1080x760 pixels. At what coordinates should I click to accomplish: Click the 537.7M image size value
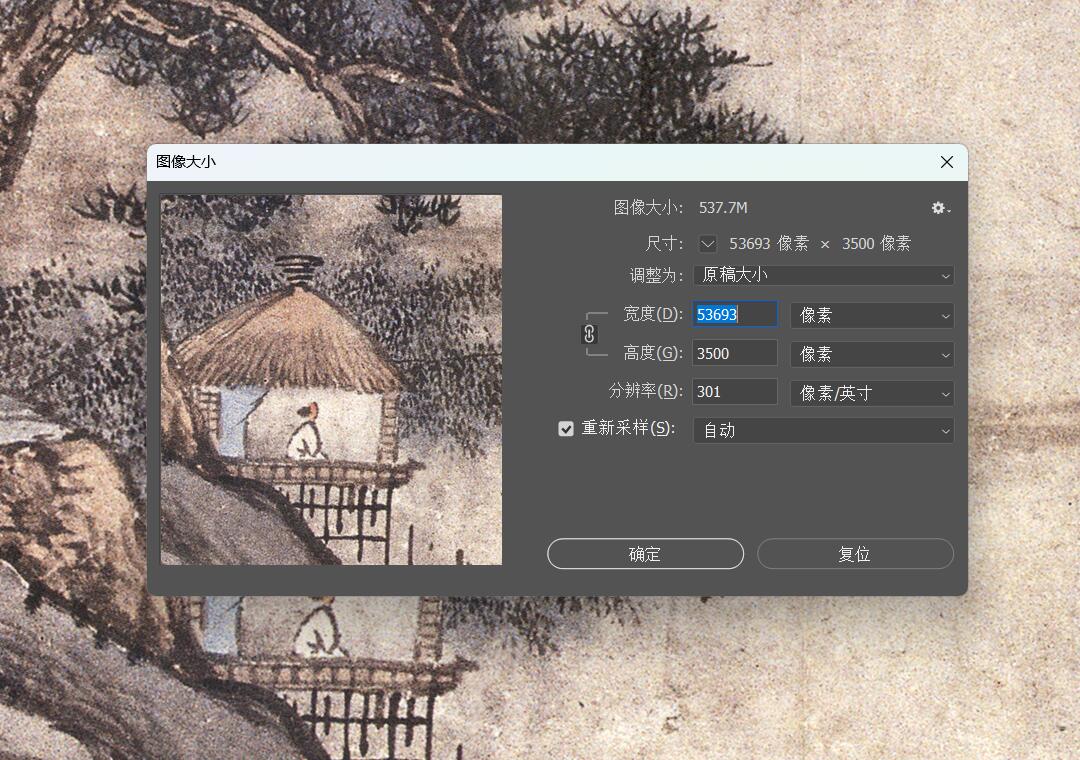(x=723, y=208)
